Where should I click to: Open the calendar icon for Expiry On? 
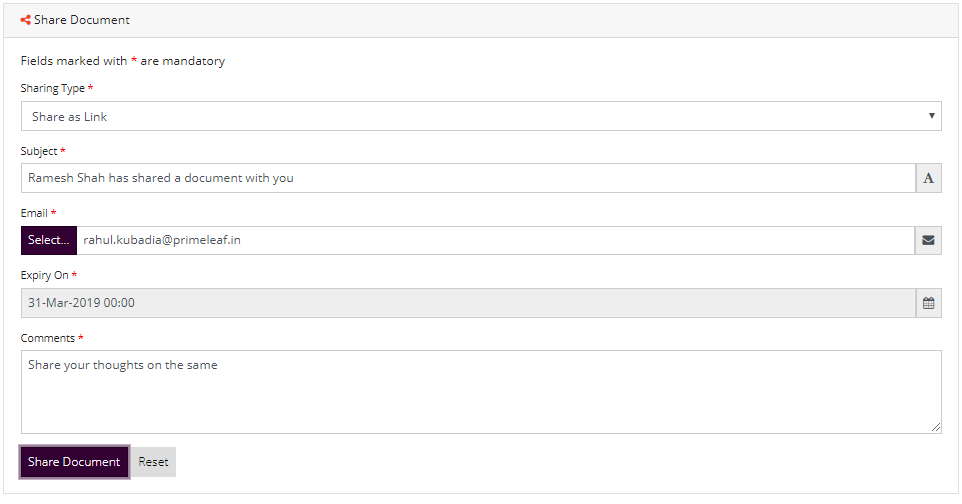coord(928,303)
